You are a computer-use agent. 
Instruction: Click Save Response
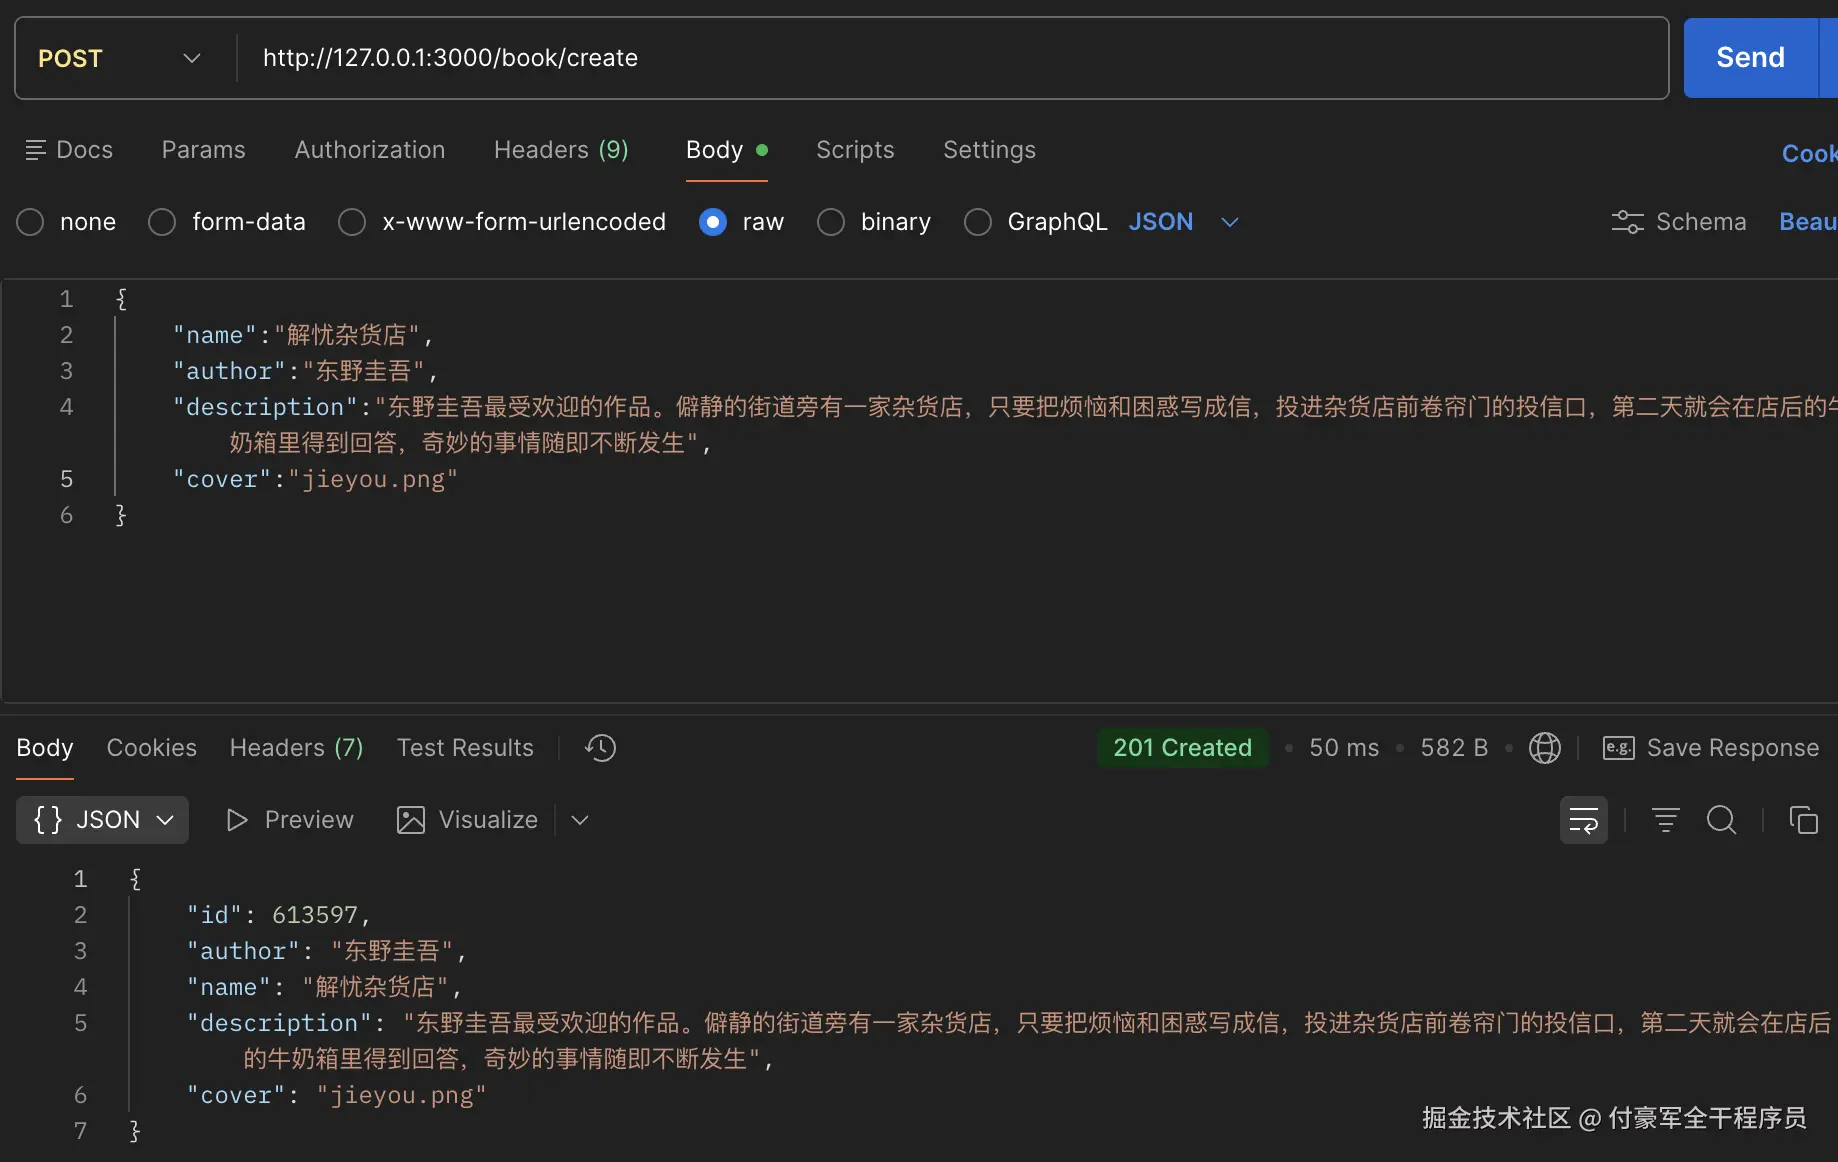tap(1711, 748)
